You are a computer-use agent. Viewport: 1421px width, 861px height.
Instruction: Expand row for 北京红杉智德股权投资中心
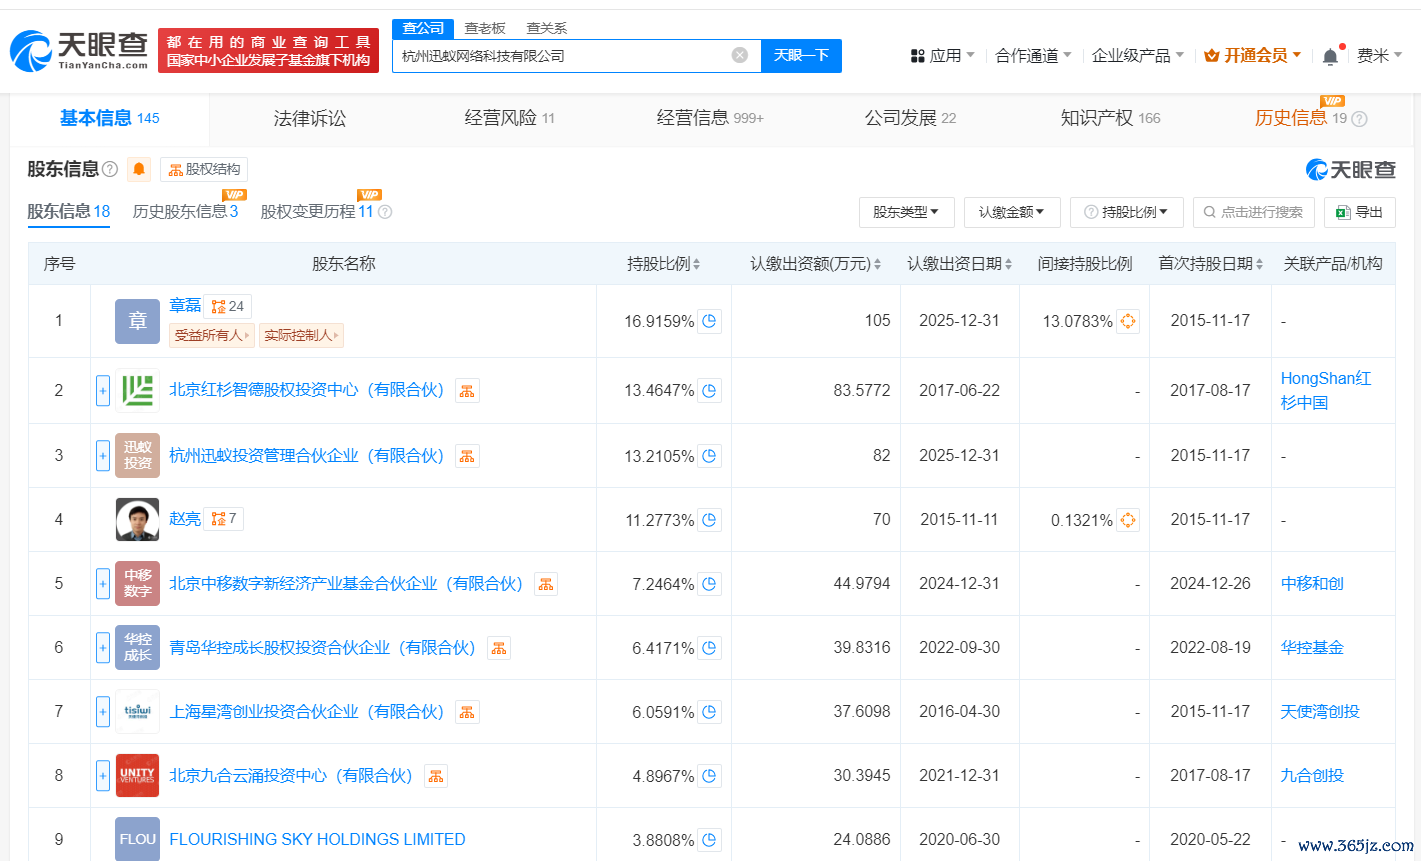103,391
